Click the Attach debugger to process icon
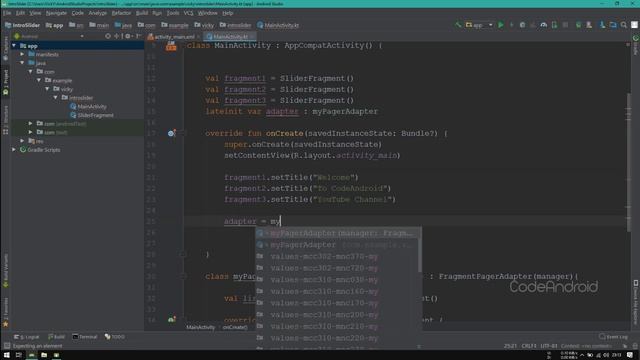640x360 pixels. click(x=554, y=25)
